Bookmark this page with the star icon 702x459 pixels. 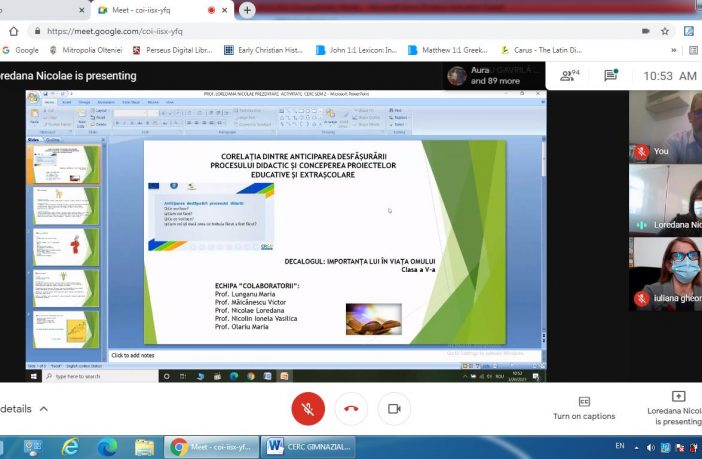tap(661, 30)
